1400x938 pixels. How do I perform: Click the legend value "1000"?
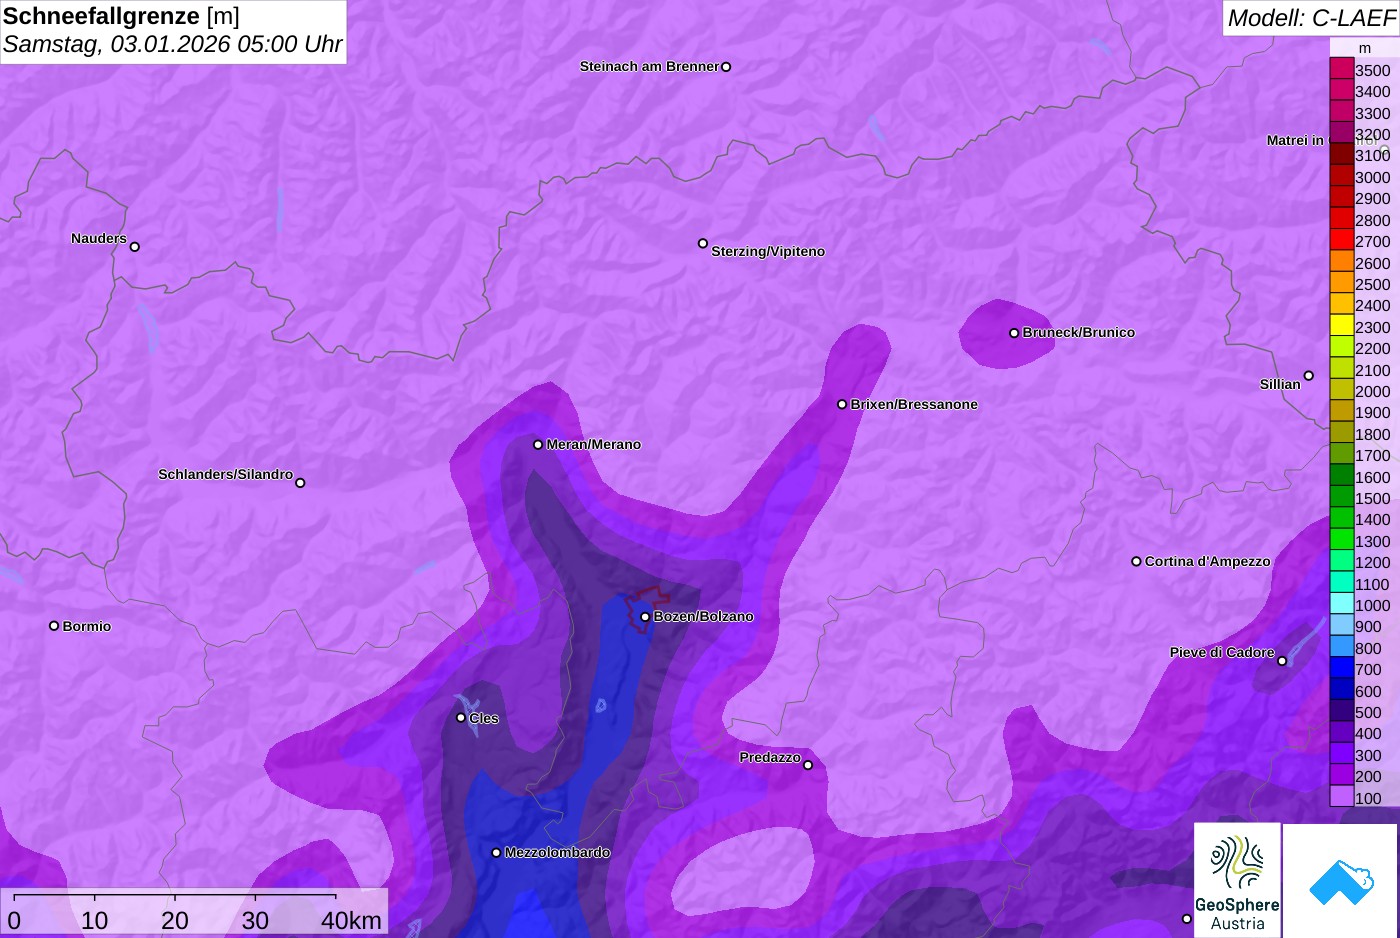(x=1373, y=605)
